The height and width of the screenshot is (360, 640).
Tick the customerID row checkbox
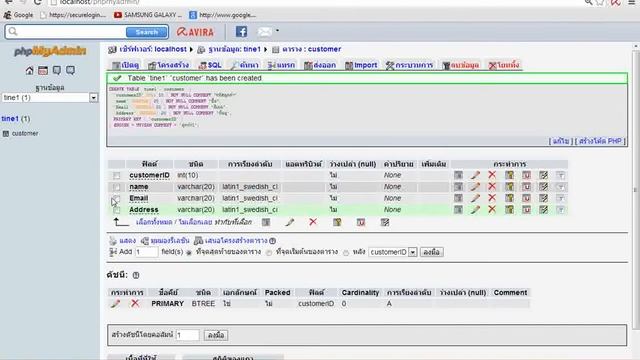coord(117,176)
